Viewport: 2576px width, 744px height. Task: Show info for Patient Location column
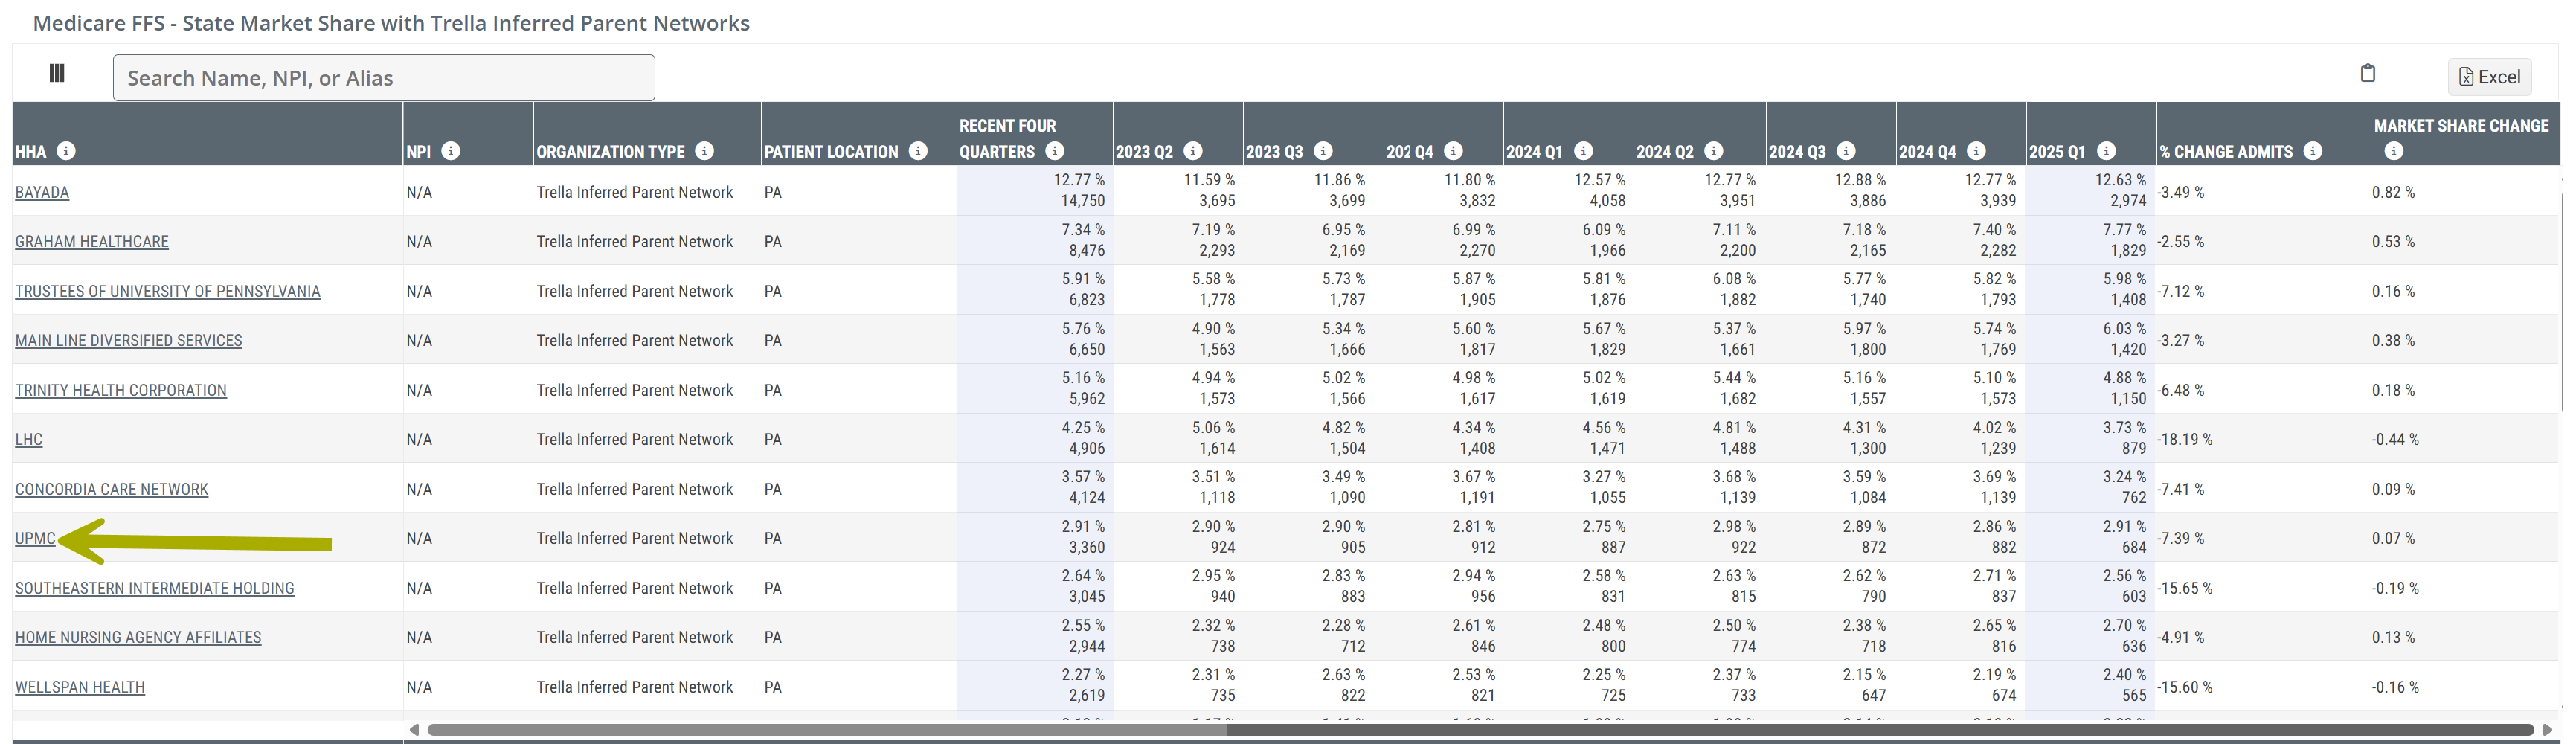pyautogui.click(x=918, y=151)
